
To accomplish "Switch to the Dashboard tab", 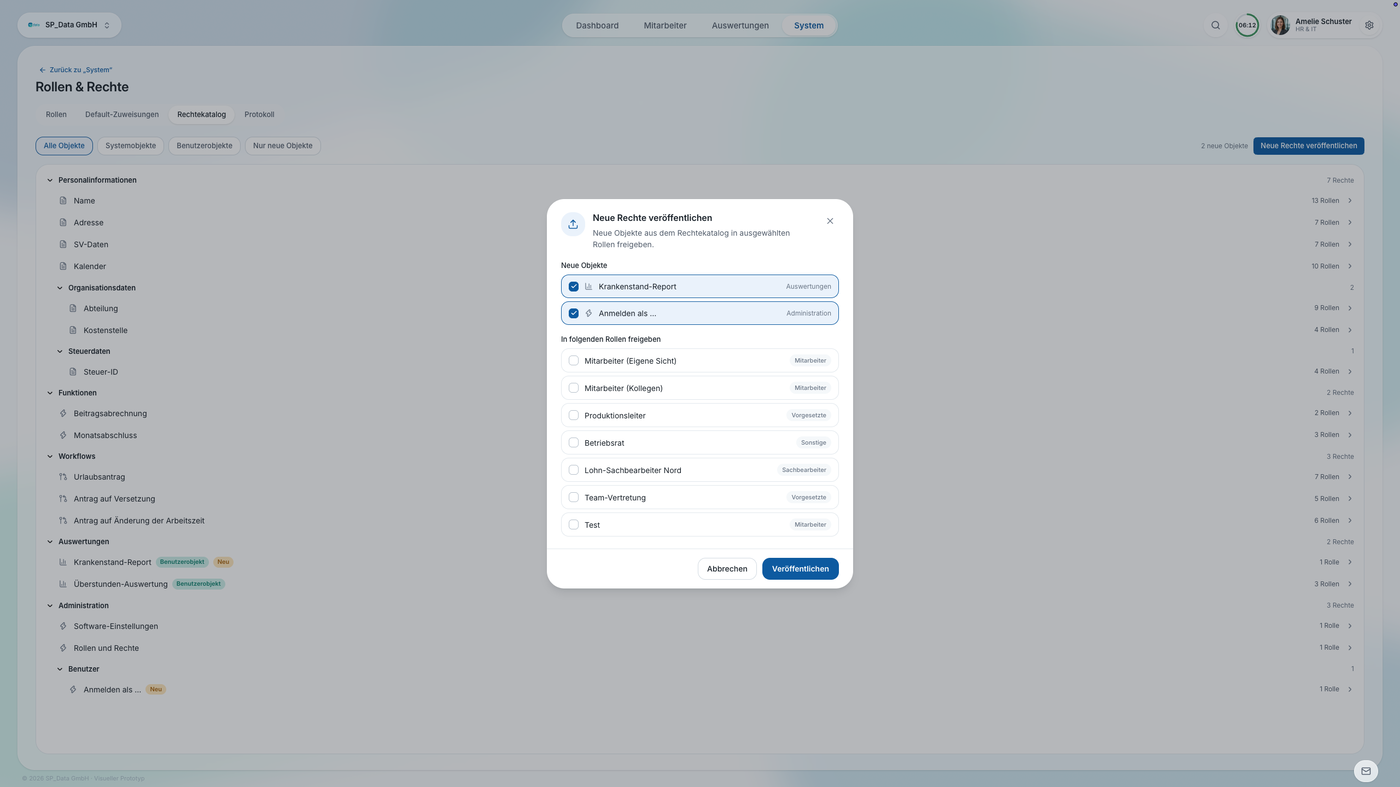I will point(597,25).
